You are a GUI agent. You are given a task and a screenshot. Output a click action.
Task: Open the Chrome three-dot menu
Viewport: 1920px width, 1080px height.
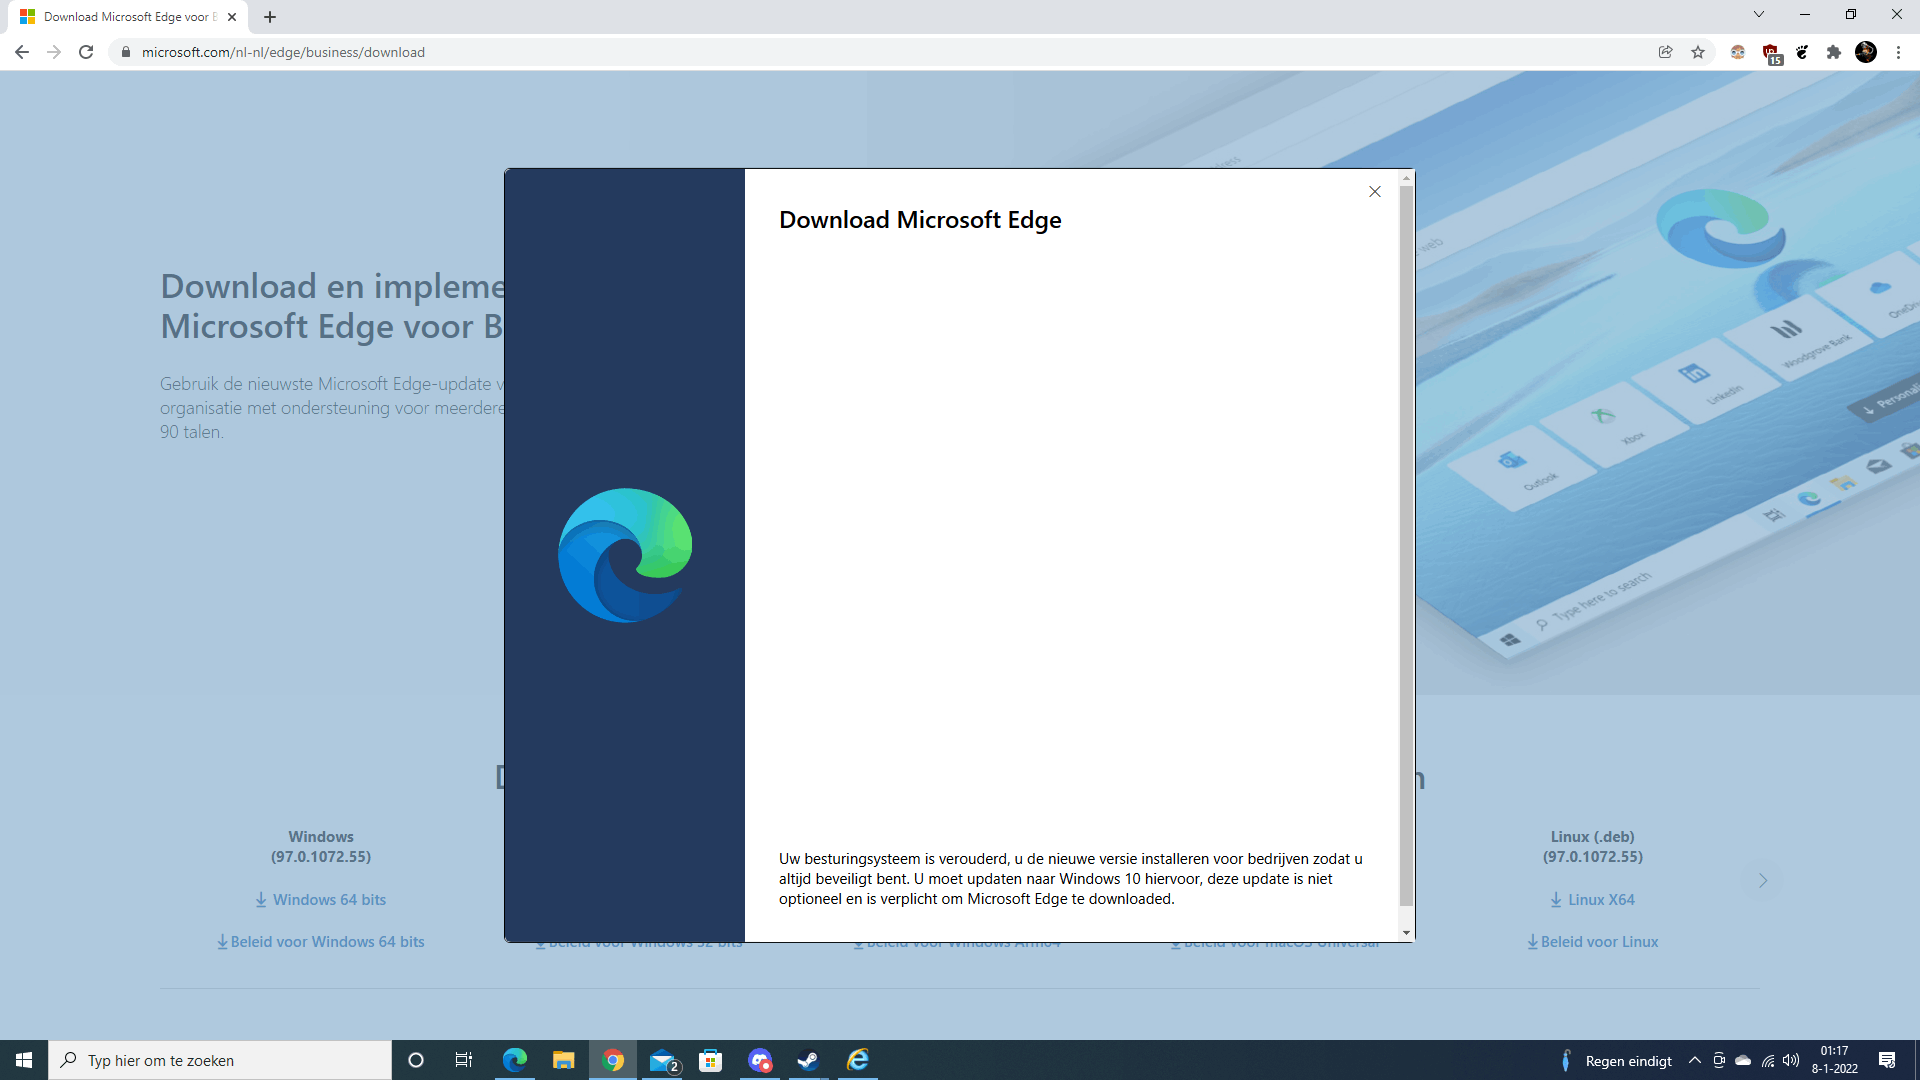(x=1898, y=52)
